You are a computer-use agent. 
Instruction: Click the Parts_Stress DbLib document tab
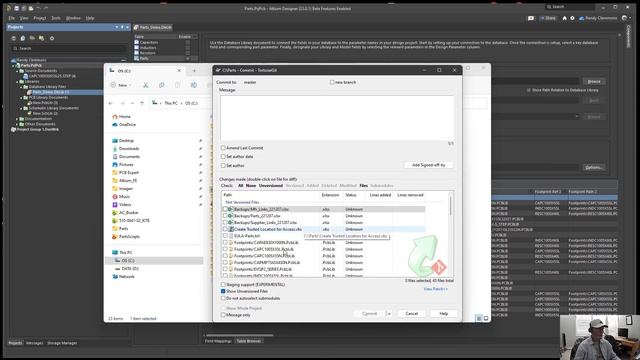click(153, 27)
